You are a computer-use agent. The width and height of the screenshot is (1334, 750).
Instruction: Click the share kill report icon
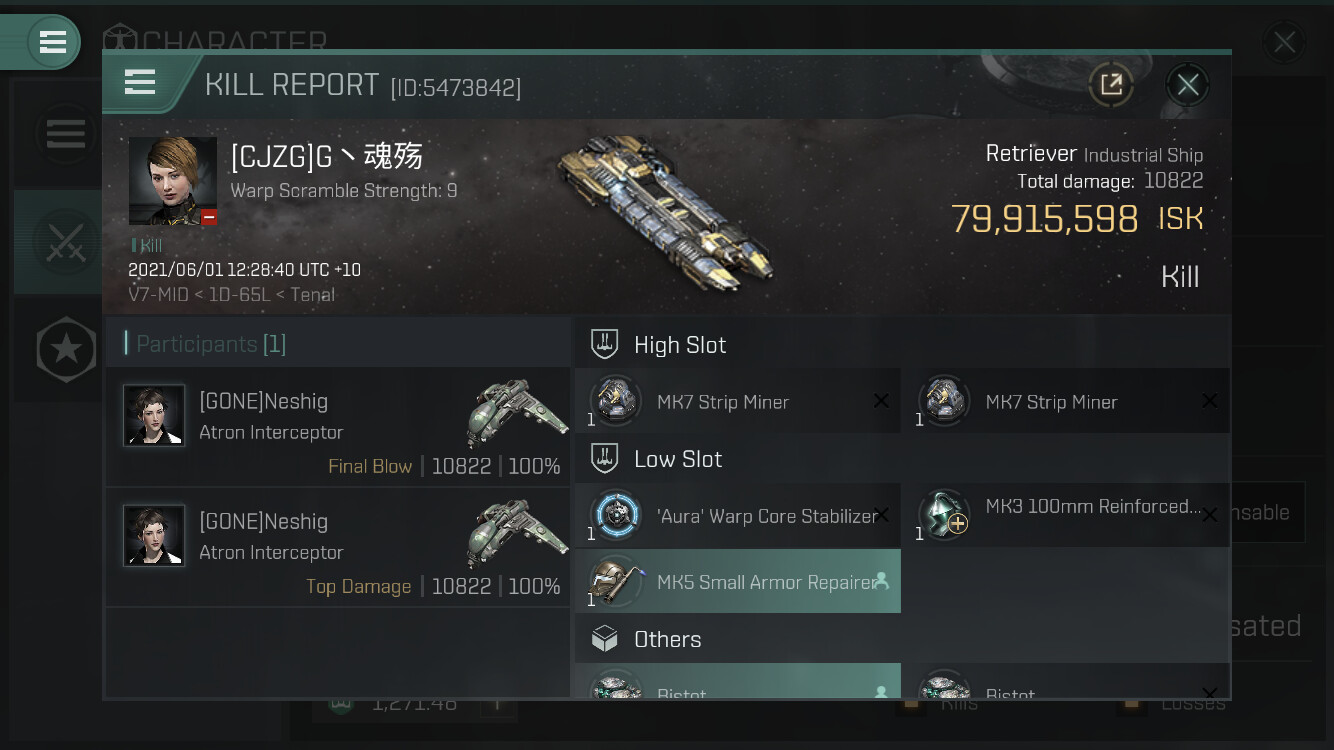click(1111, 85)
